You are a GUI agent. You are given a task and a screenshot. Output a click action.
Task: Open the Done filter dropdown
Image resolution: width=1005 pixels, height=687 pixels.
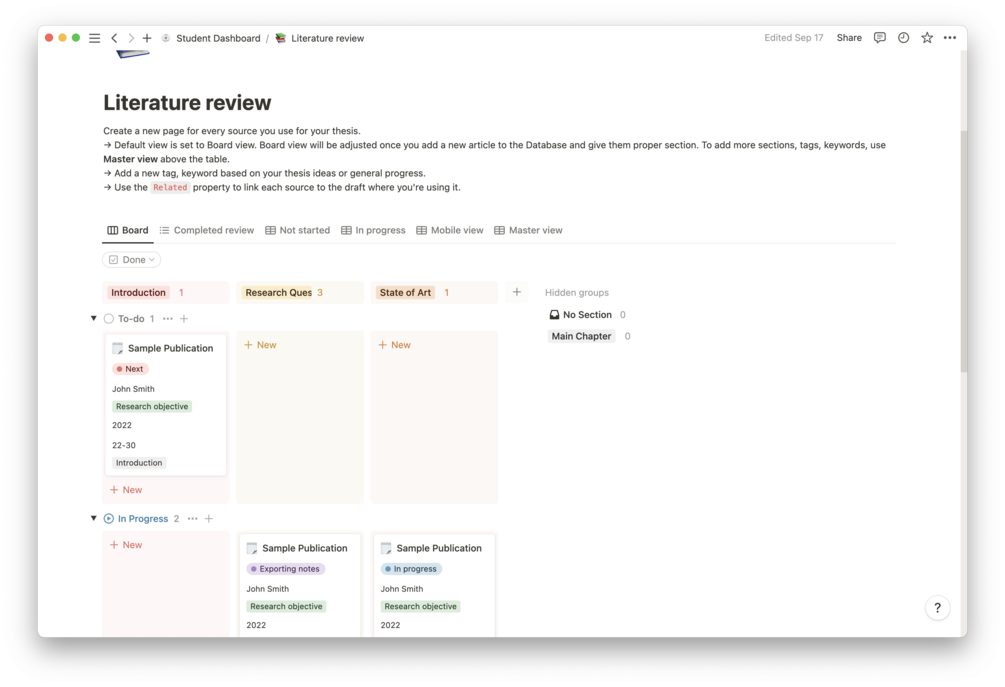click(131, 260)
